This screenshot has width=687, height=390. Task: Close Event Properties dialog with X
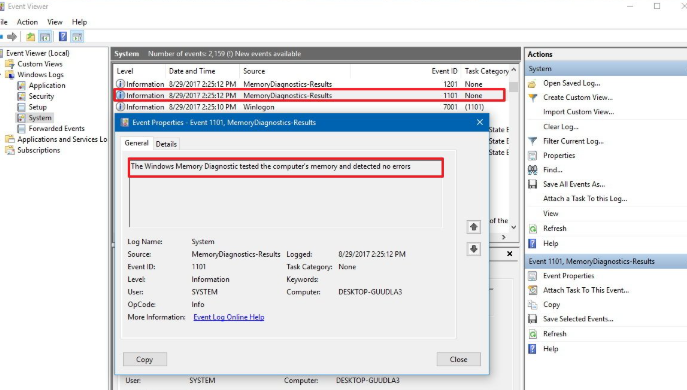[x=480, y=122]
